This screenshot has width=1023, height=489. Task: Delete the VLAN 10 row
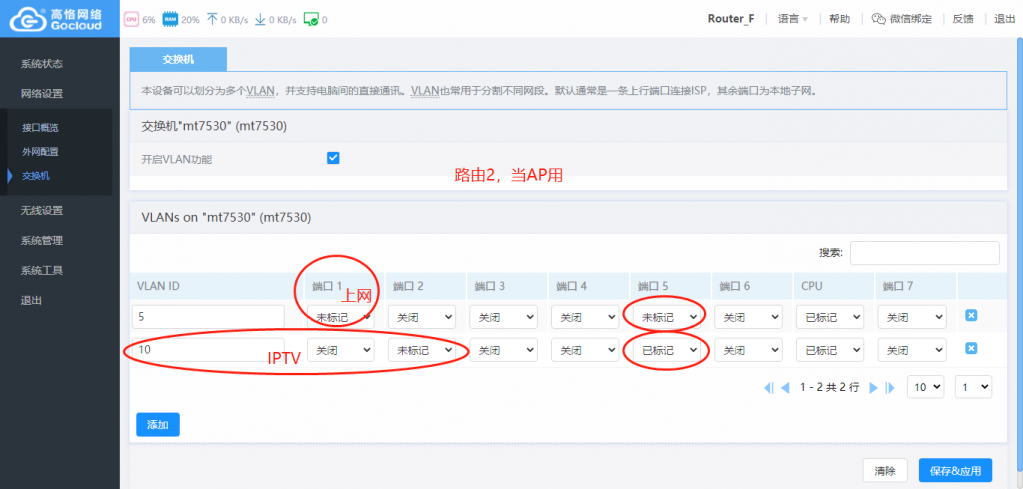(970, 348)
